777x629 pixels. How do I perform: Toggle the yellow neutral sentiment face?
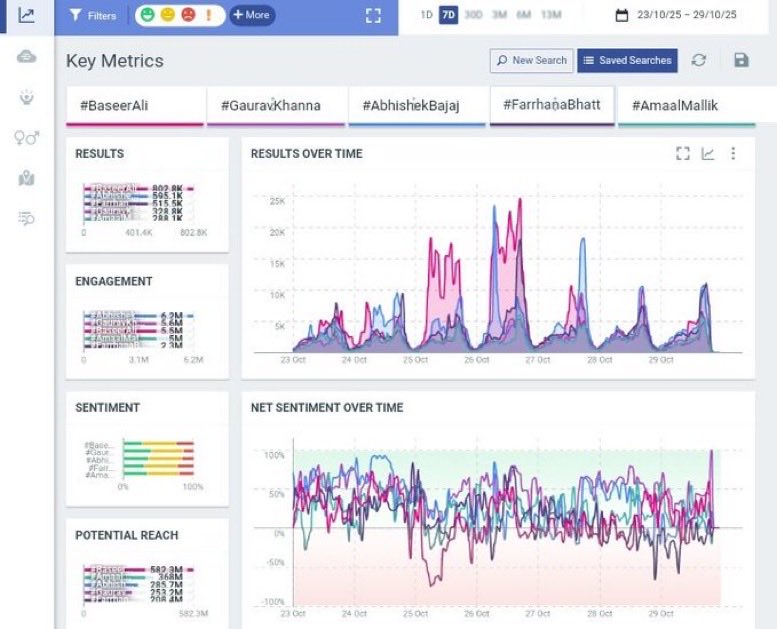click(x=168, y=15)
